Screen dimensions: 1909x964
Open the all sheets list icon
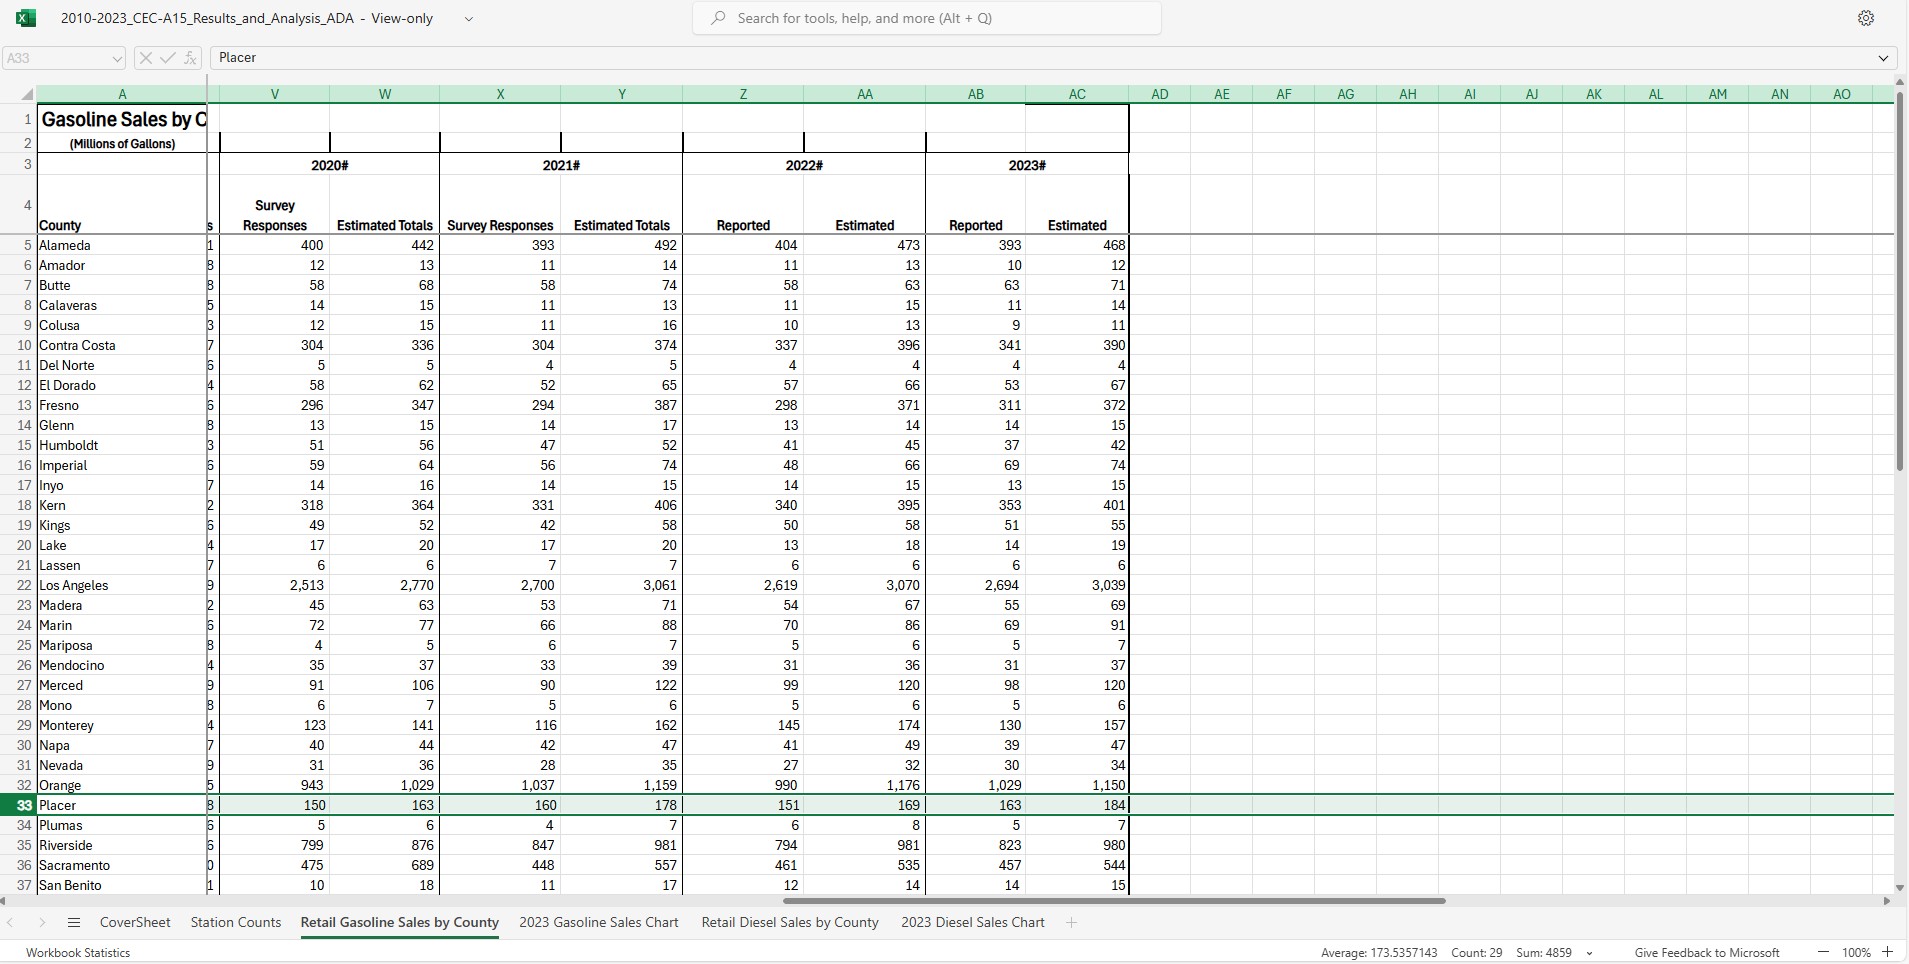pos(73,922)
